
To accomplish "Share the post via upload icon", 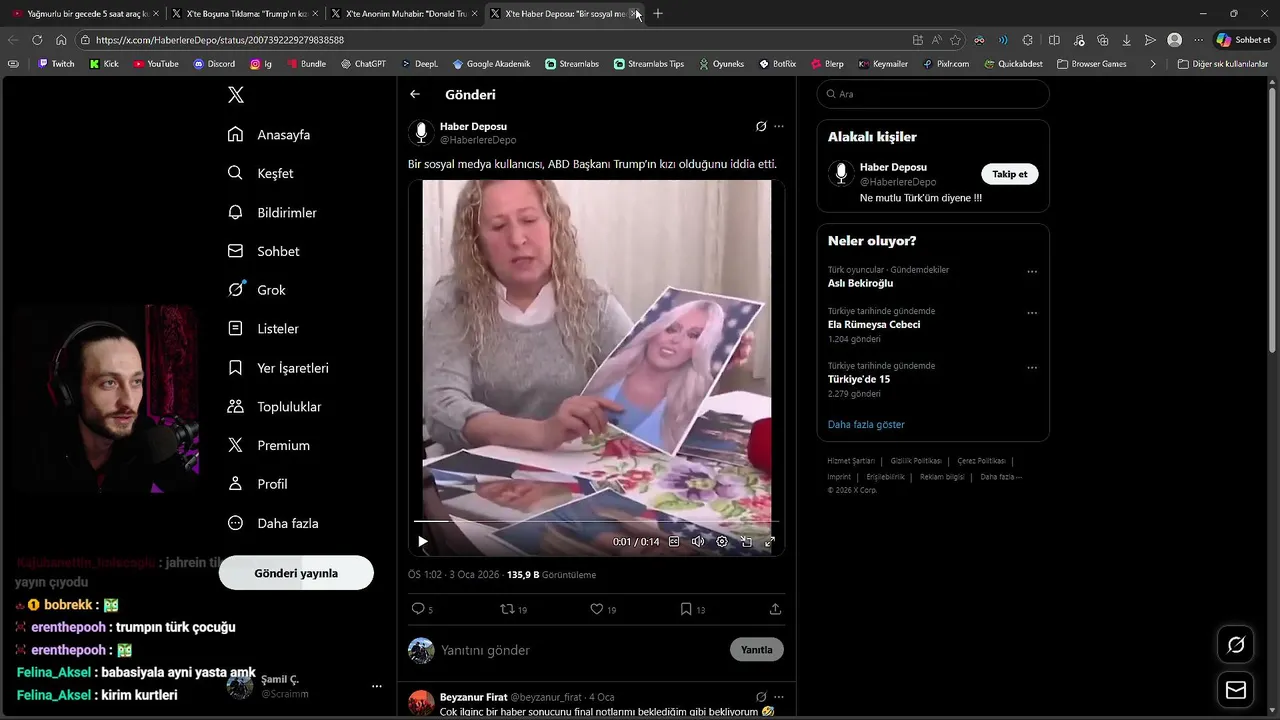I will click(775, 609).
